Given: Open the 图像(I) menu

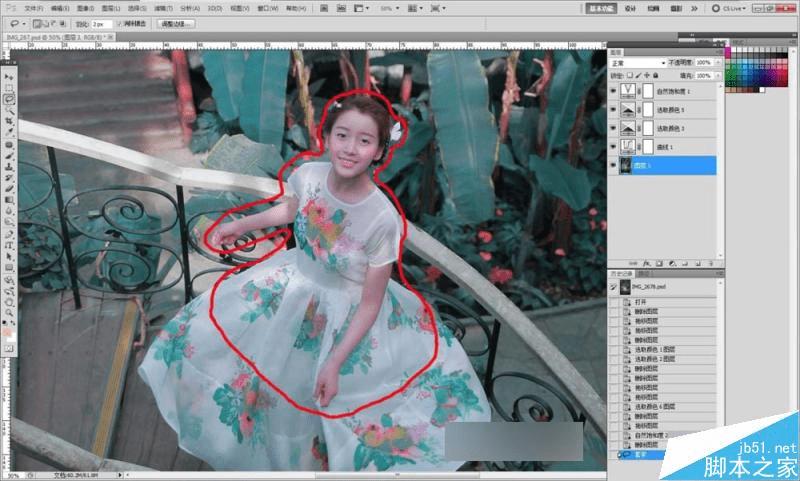Looking at the screenshot, I should (86, 8).
